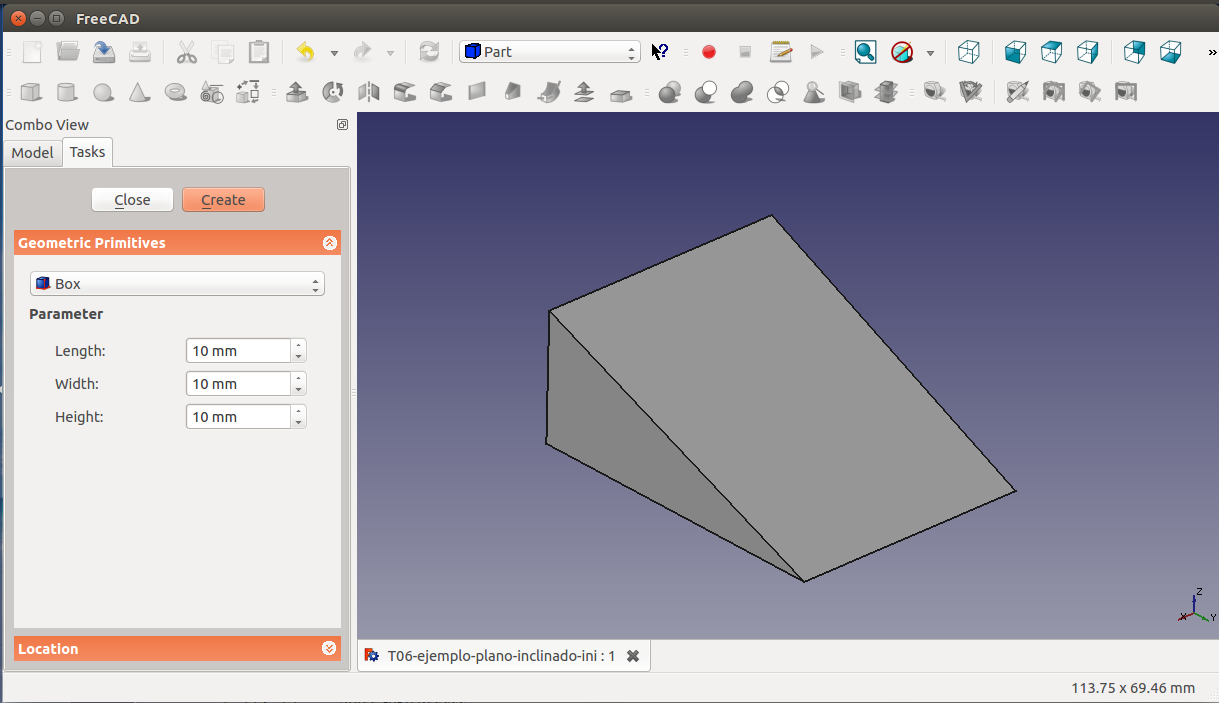Screen dimensions: 1219x703
Task: Click the Fit all zoom icon
Action: [865, 52]
